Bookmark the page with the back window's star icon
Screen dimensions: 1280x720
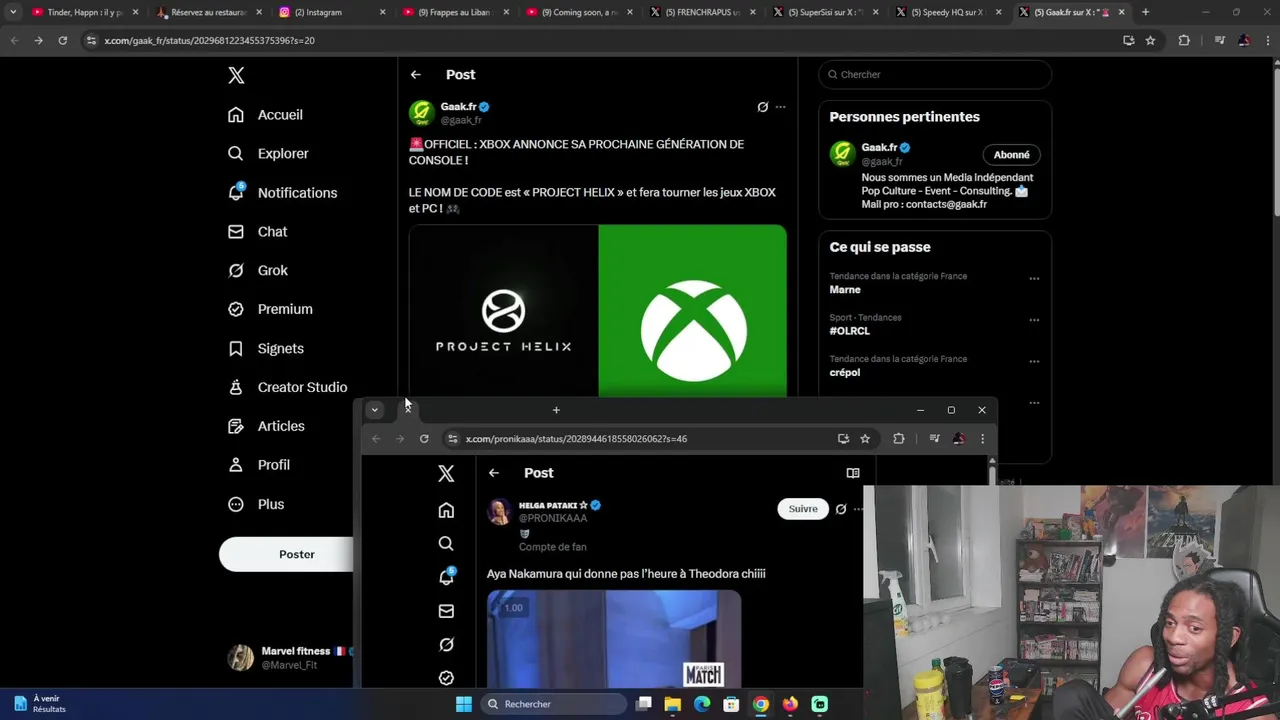1151,40
